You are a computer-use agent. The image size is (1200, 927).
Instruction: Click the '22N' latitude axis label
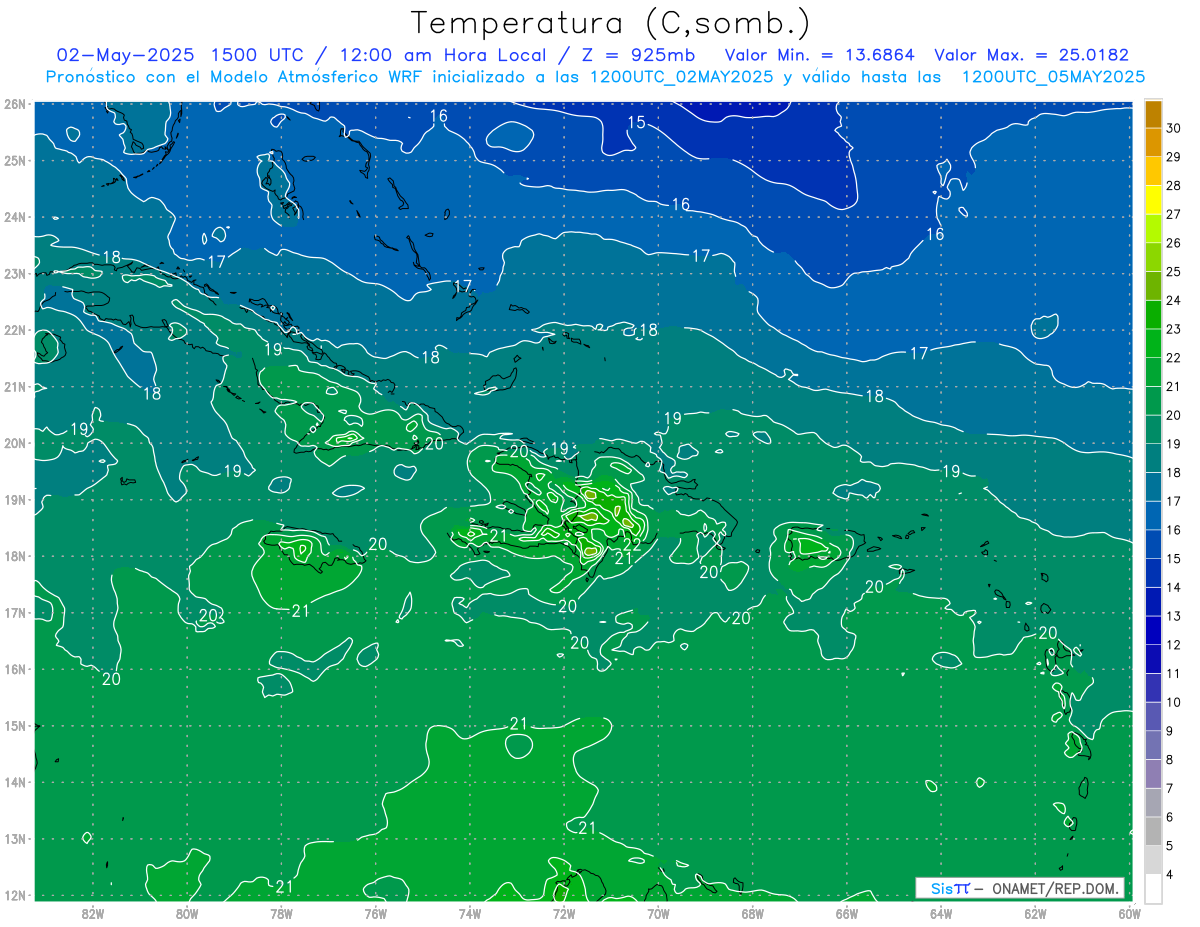(15, 330)
